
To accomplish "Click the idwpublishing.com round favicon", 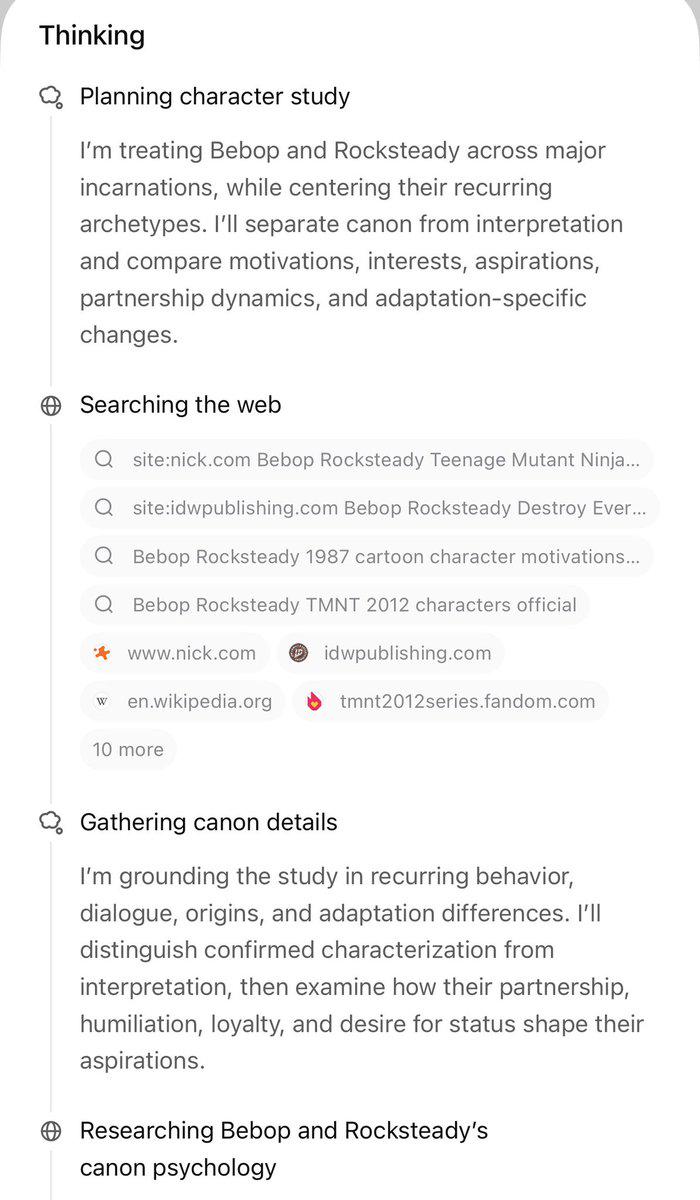I will [x=298, y=653].
